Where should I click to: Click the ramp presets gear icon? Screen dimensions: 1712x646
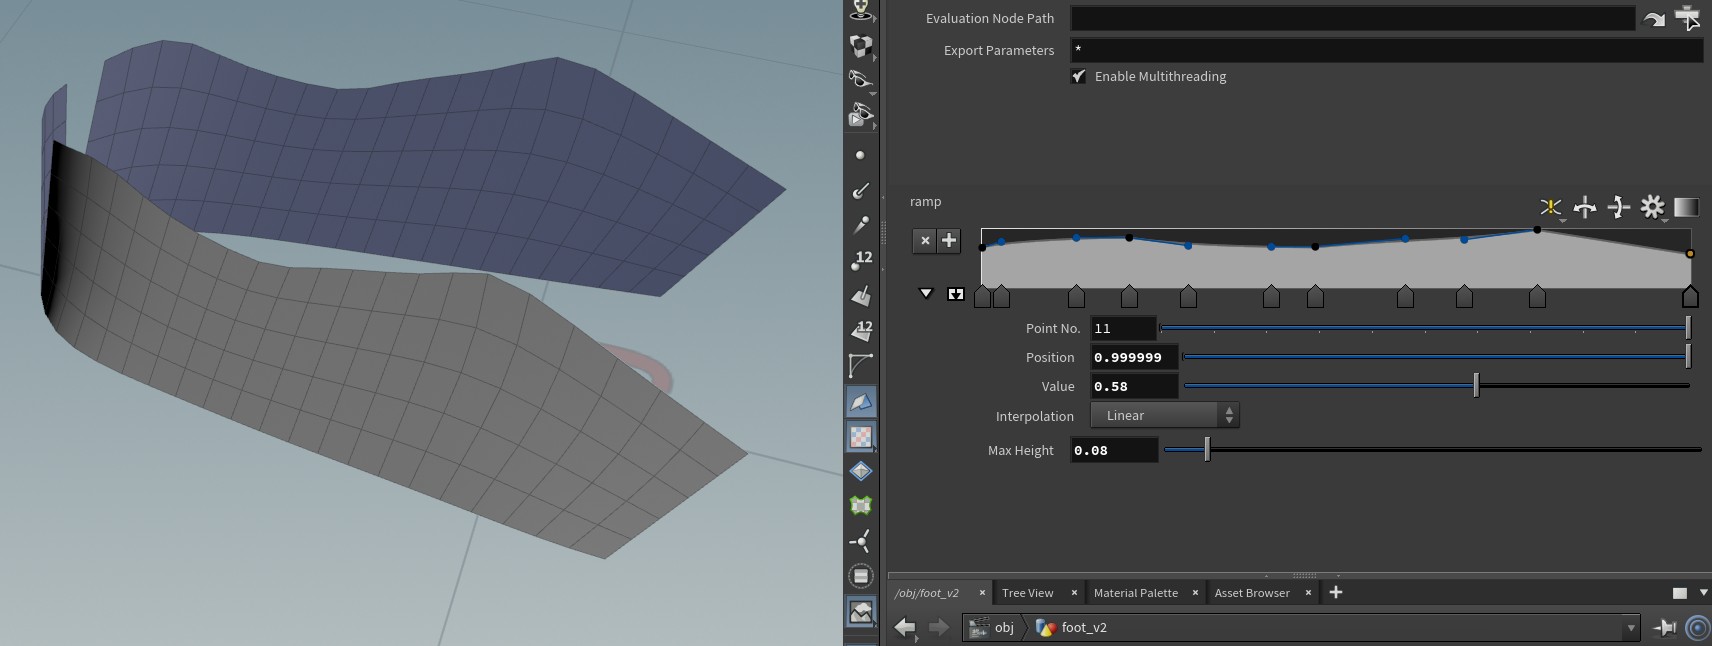point(1652,207)
